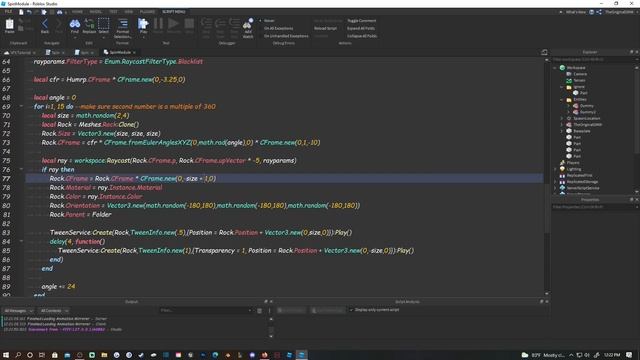This screenshot has width=640, height=360.
Task: Open the All Contexts dropdown in Output
Action: (54, 311)
